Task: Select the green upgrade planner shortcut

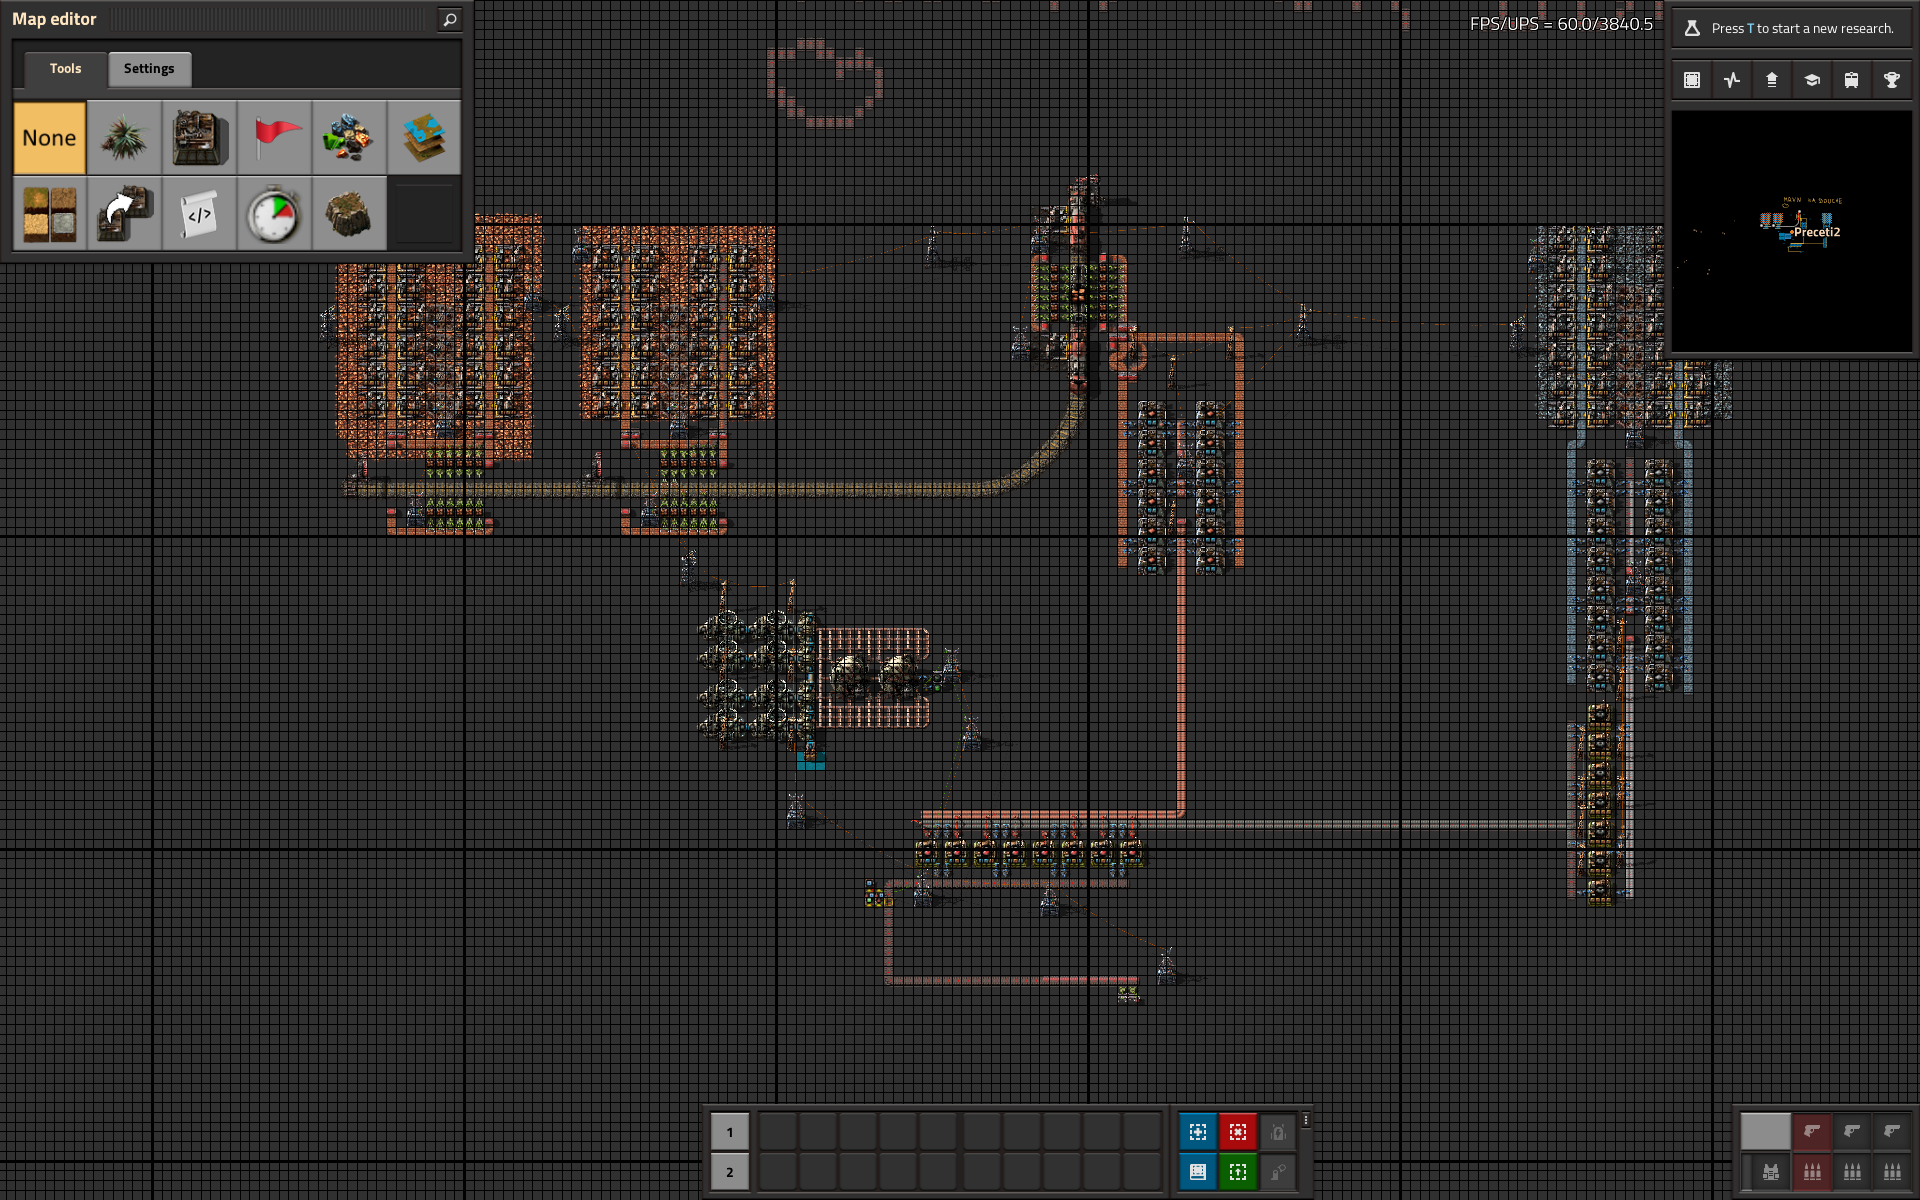Action: pos(1238,1172)
